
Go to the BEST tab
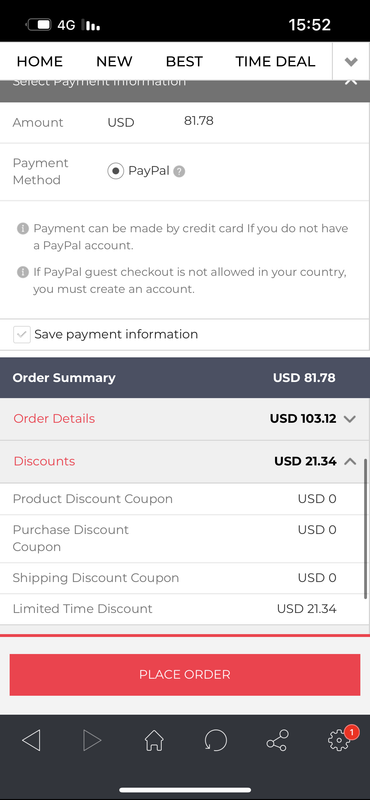click(184, 62)
